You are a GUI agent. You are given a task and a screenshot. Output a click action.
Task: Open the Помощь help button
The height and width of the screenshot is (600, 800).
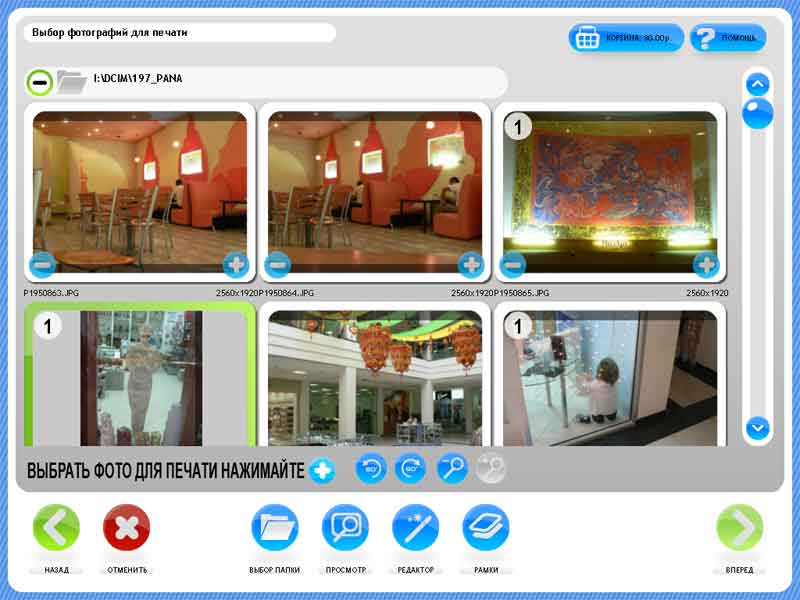[728, 38]
